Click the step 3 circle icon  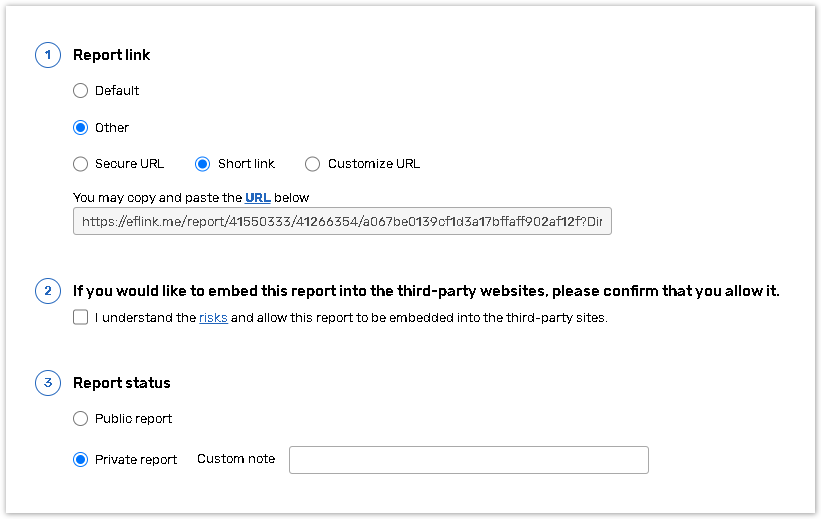click(x=47, y=383)
